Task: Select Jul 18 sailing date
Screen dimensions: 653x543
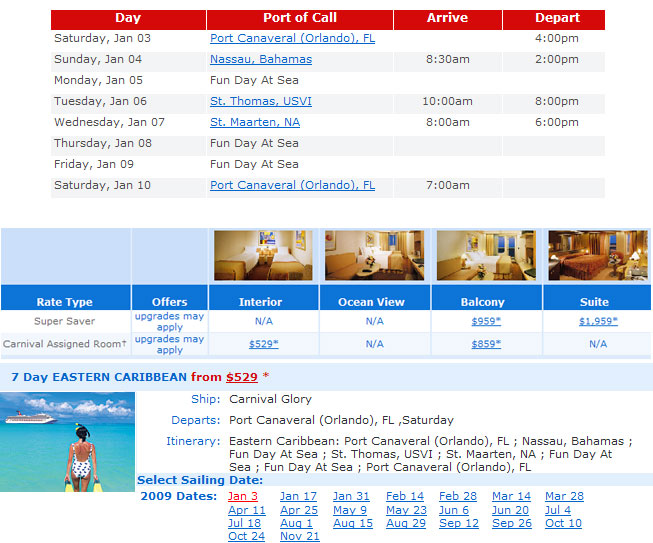Action: pyautogui.click(x=244, y=523)
